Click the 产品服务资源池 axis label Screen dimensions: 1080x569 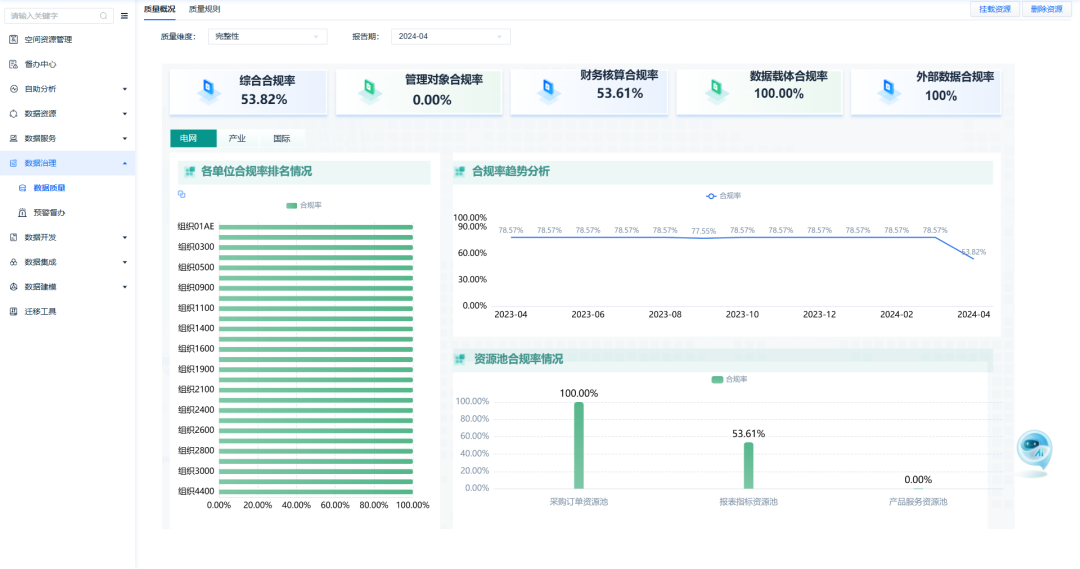pyautogui.click(x=917, y=502)
